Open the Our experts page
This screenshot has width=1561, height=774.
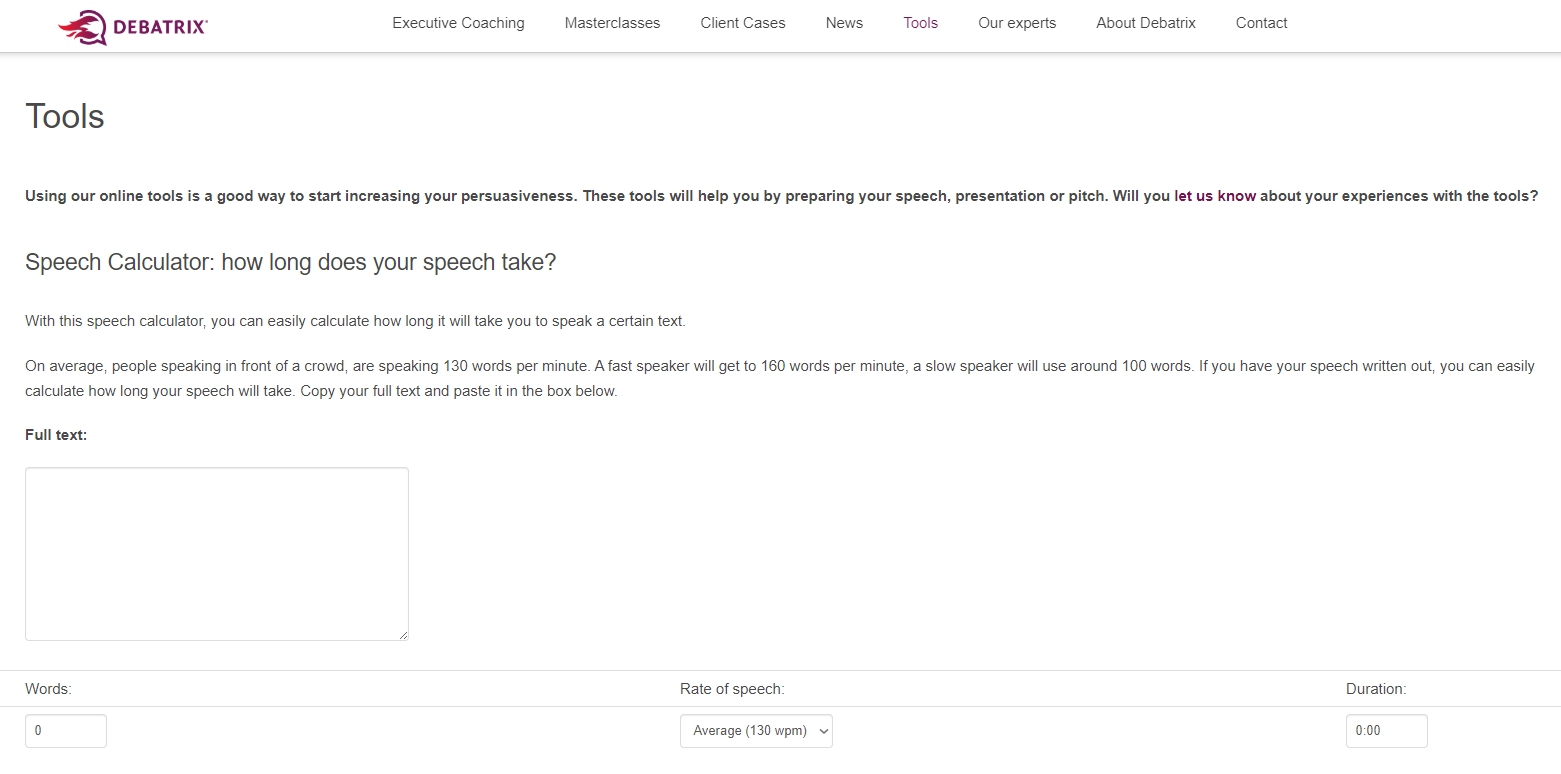click(1017, 23)
